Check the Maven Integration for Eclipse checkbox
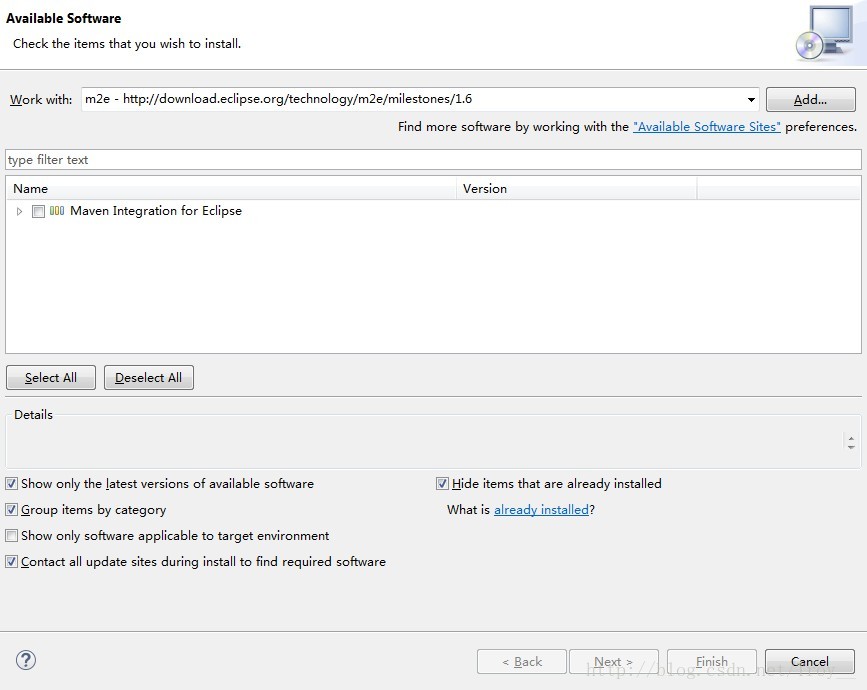867x690 pixels. [x=38, y=211]
